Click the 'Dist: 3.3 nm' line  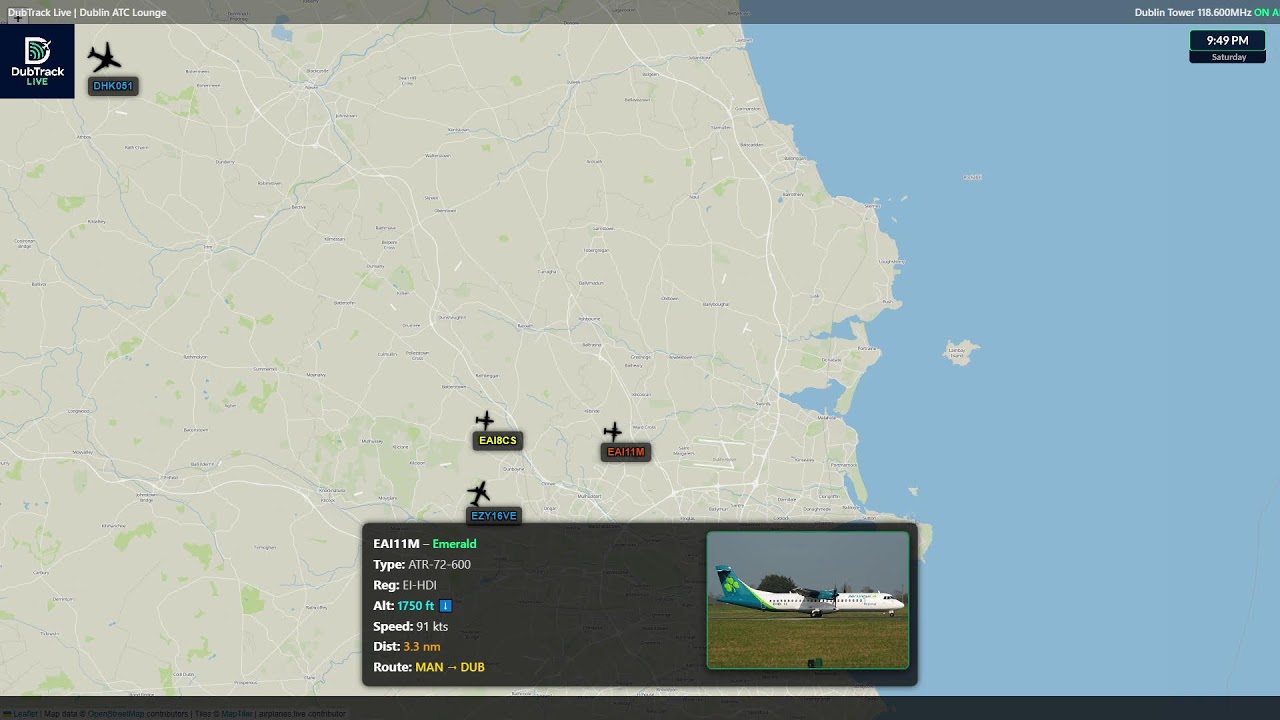(407, 647)
